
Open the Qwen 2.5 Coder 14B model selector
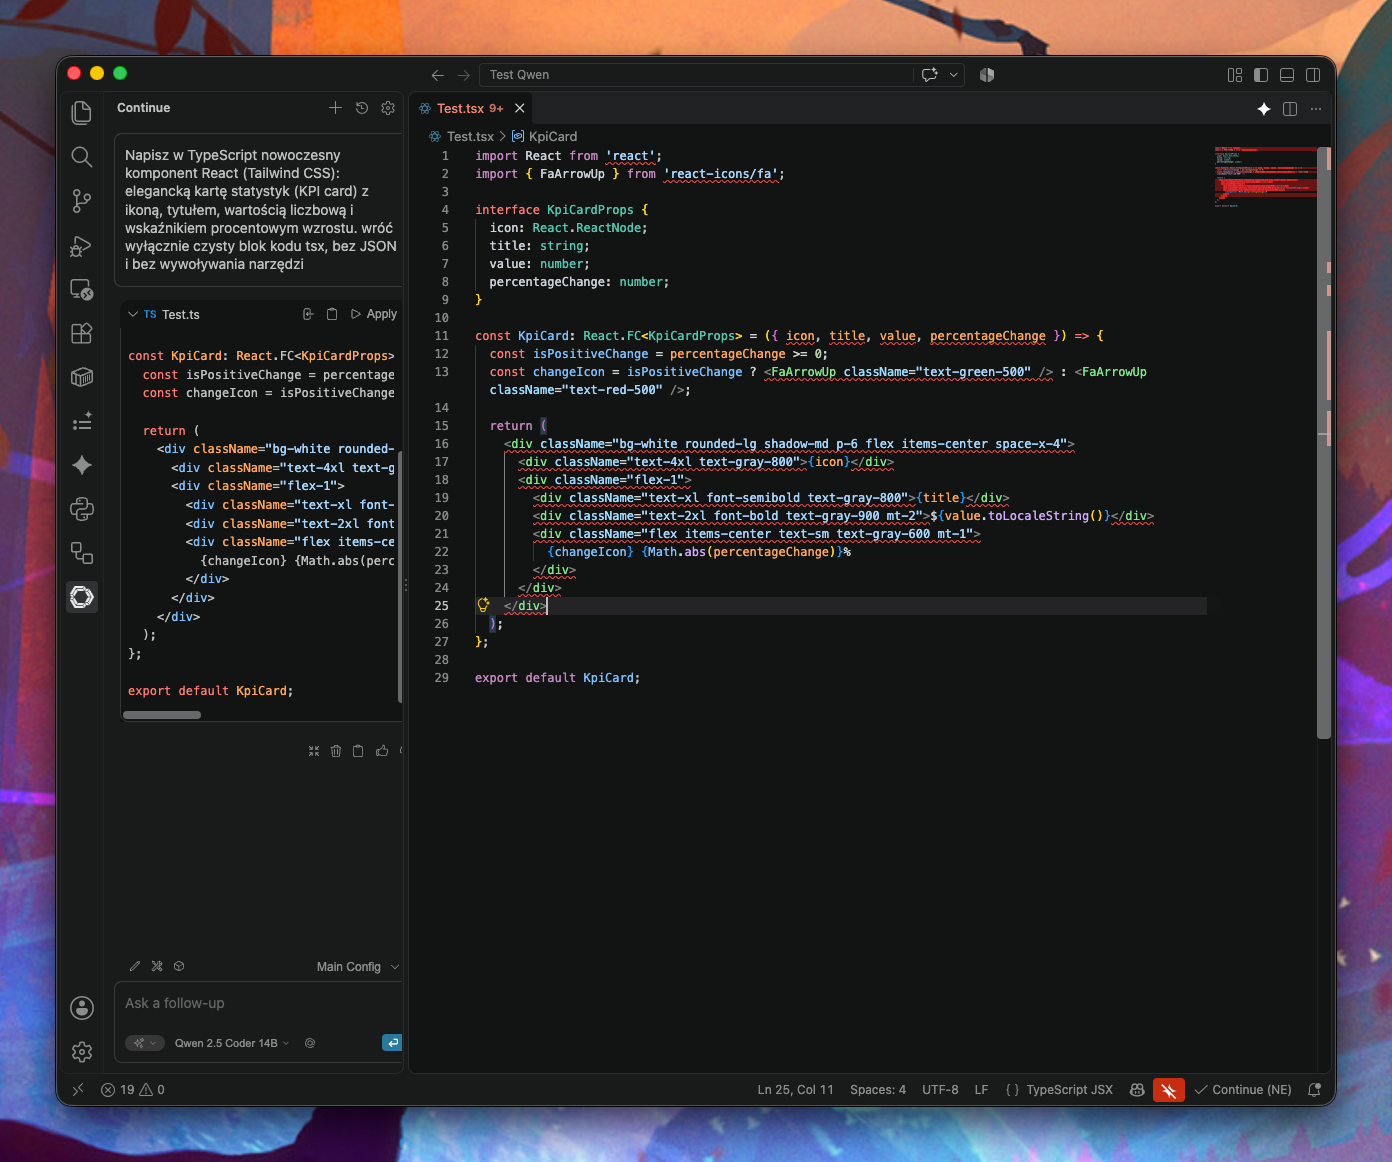coord(232,1043)
